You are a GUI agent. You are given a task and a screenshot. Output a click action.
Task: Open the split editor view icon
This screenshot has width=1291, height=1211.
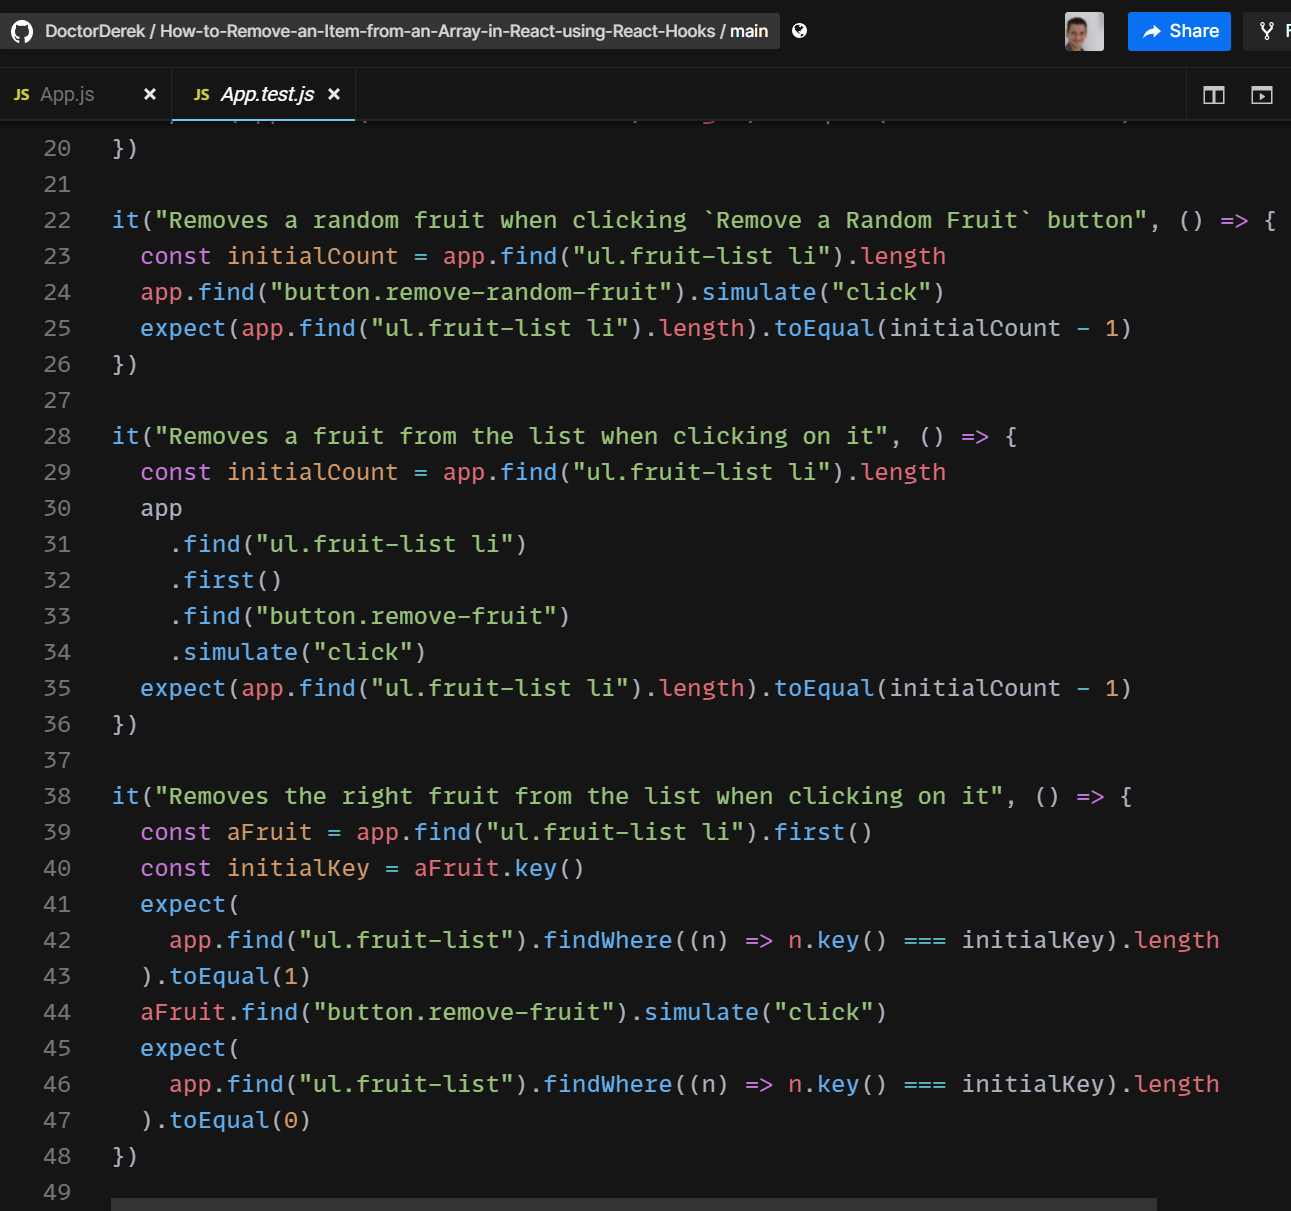pyautogui.click(x=1213, y=94)
